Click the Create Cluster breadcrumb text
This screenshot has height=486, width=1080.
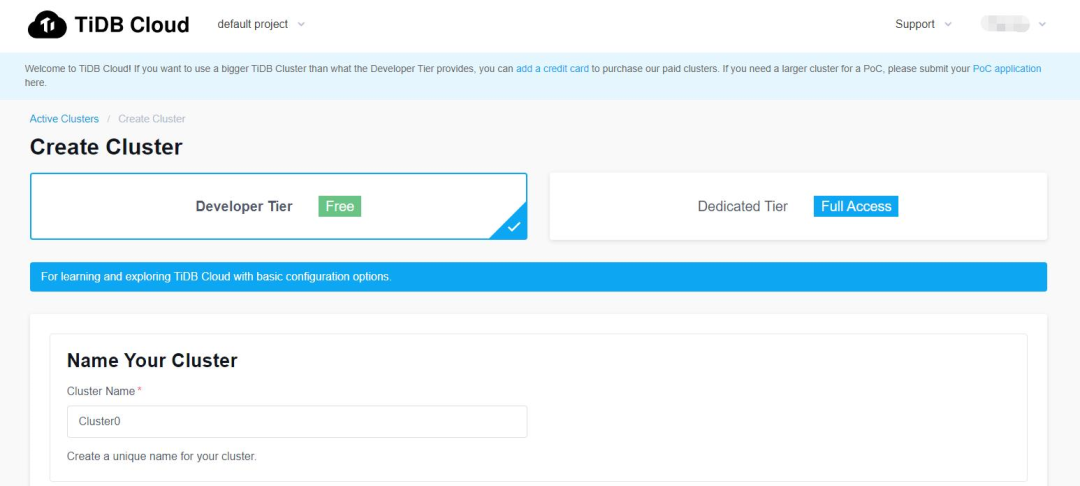click(152, 118)
